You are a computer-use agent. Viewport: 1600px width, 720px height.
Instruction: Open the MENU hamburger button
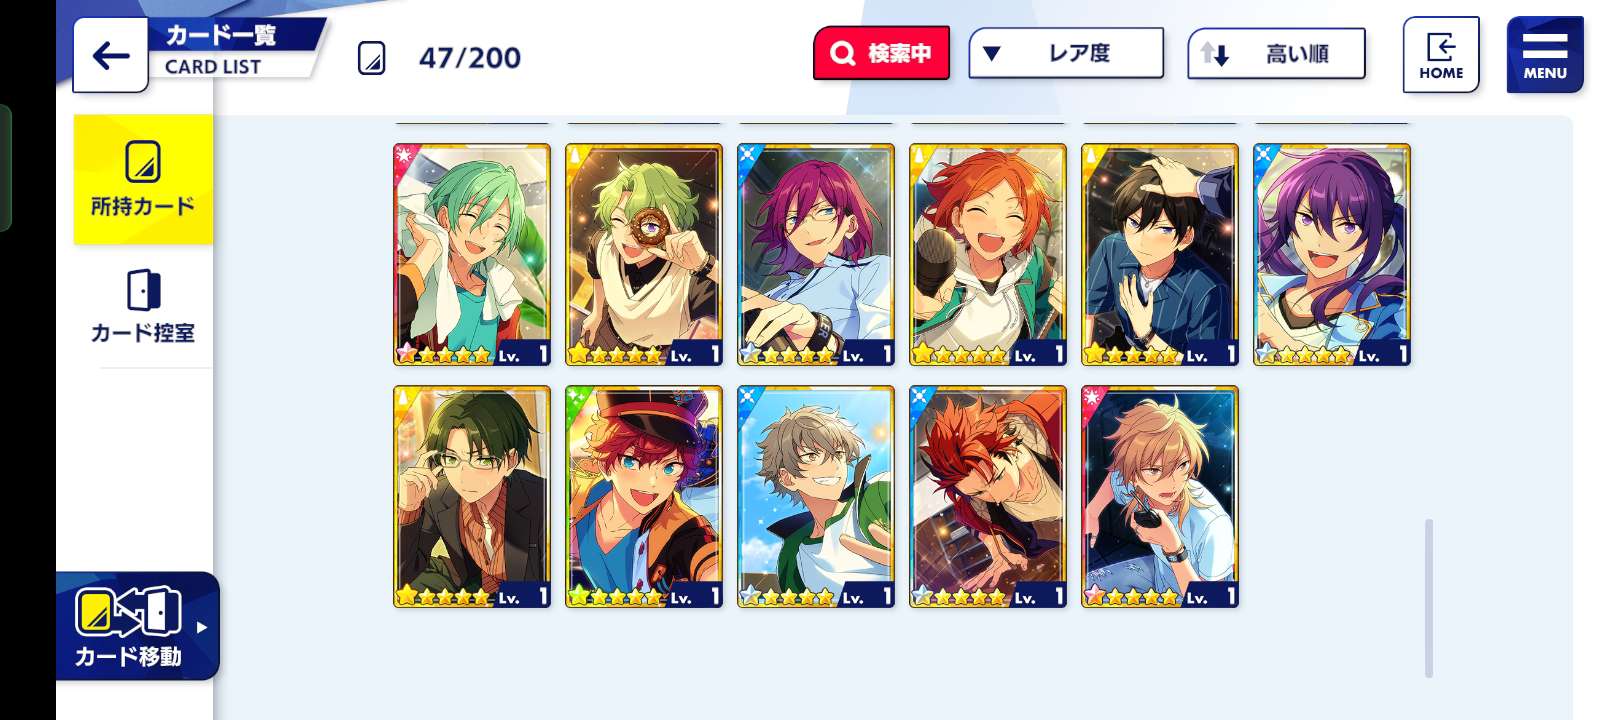tap(1545, 55)
